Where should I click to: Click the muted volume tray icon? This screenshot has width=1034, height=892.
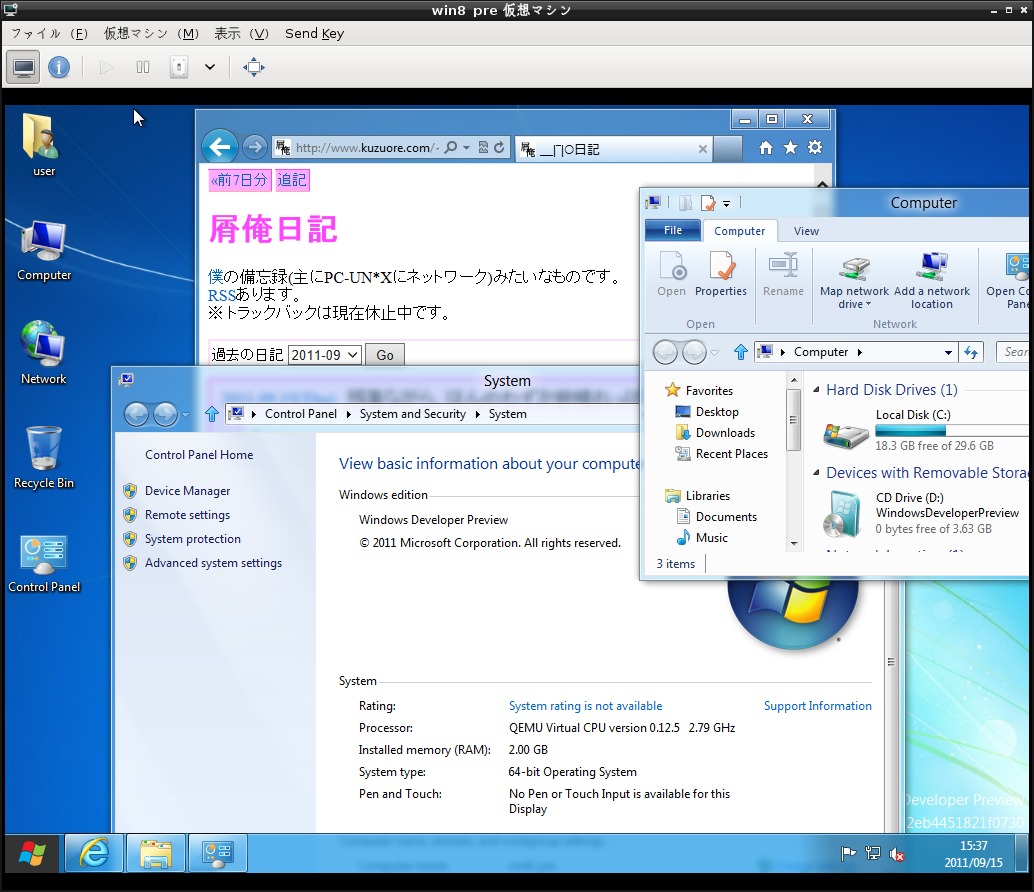(x=897, y=854)
